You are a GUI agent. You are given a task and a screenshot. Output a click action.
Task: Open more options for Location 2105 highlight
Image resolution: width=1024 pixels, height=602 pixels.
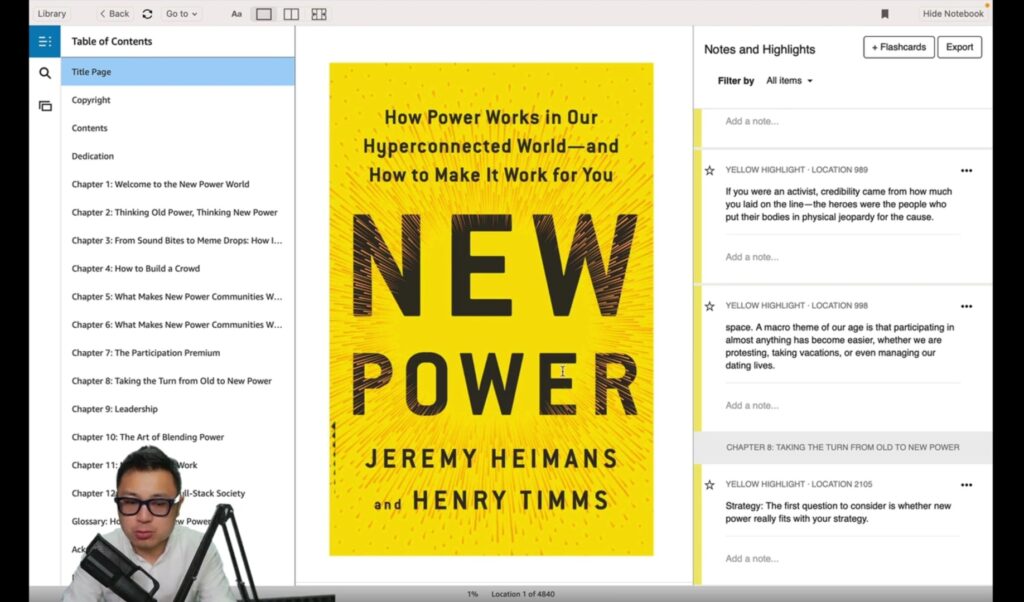(x=967, y=485)
